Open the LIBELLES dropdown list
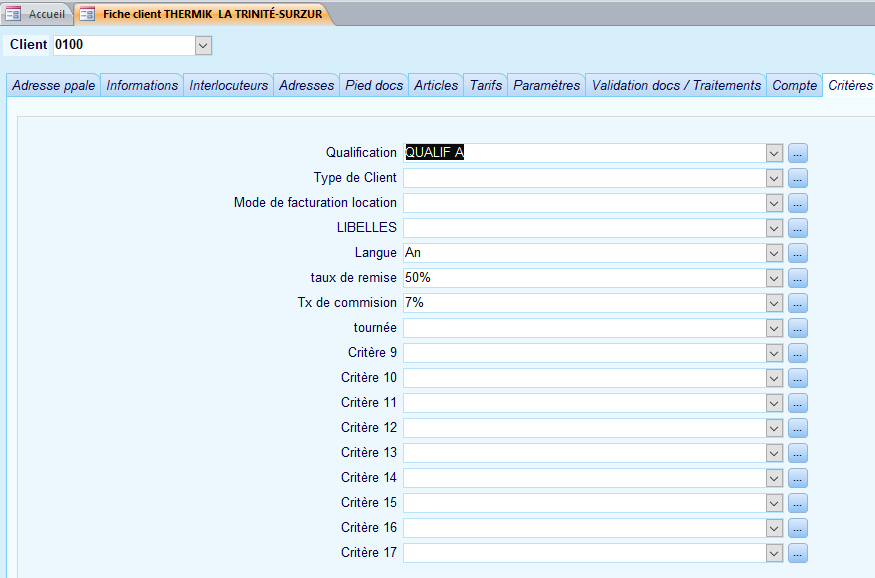This screenshot has height=578, width=875. (x=773, y=228)
